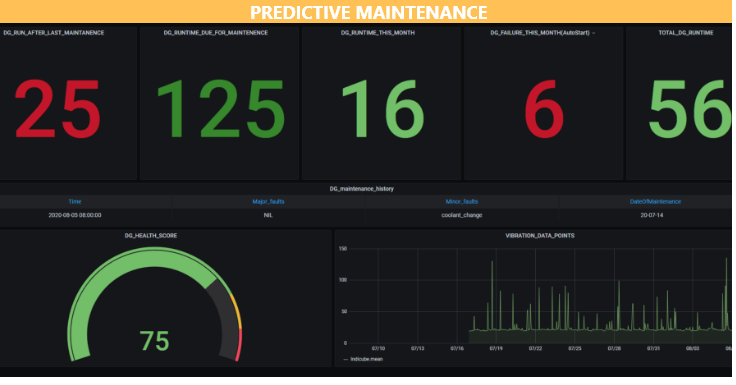Open the DG_RUNTIME_DUE_FOR_MAINTENENCE panel title
Image resolution: width=736 pixels, height=385 pixels.
(215, 33)
